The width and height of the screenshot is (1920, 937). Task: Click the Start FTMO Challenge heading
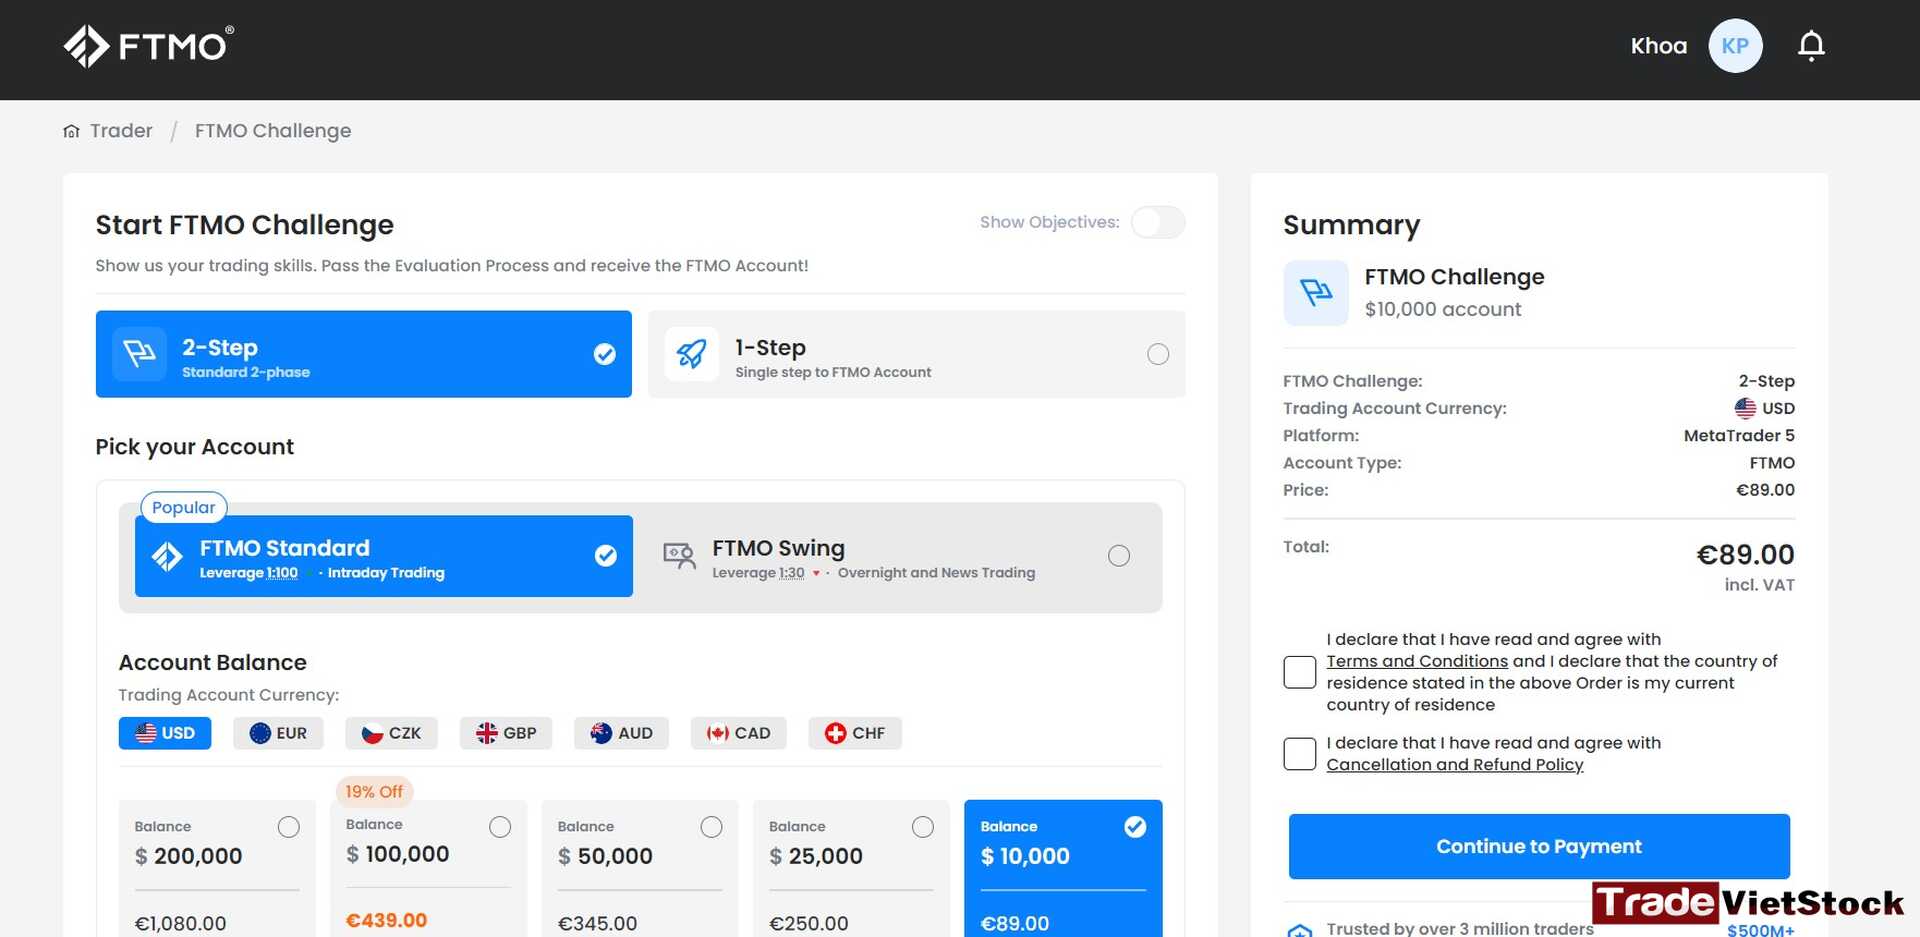pos(245,225)
